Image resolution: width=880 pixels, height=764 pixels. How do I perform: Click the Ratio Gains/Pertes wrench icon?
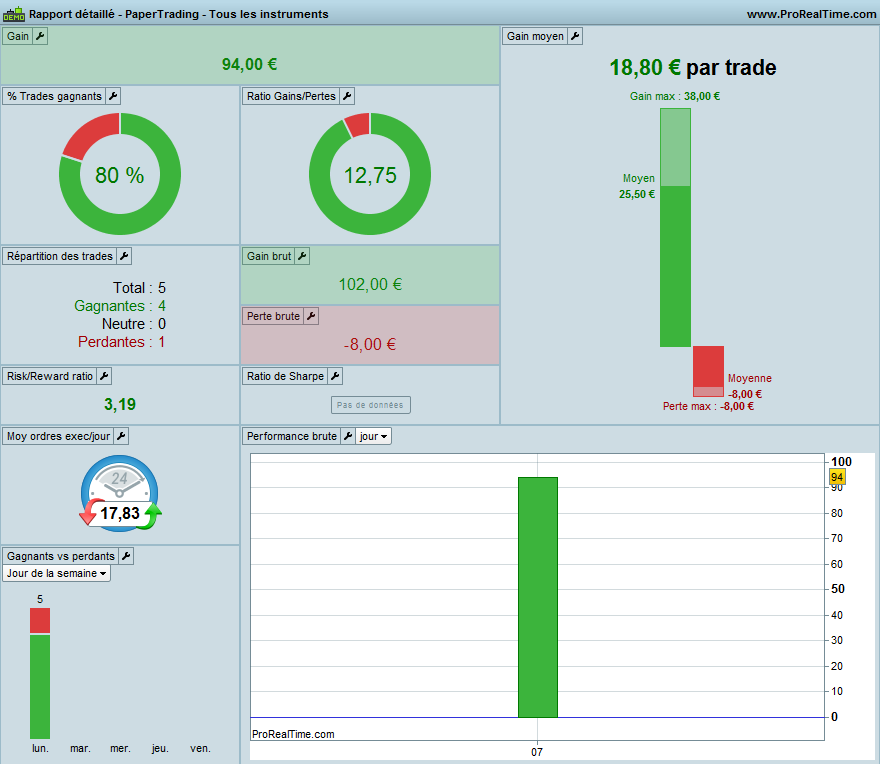[347, 96]
